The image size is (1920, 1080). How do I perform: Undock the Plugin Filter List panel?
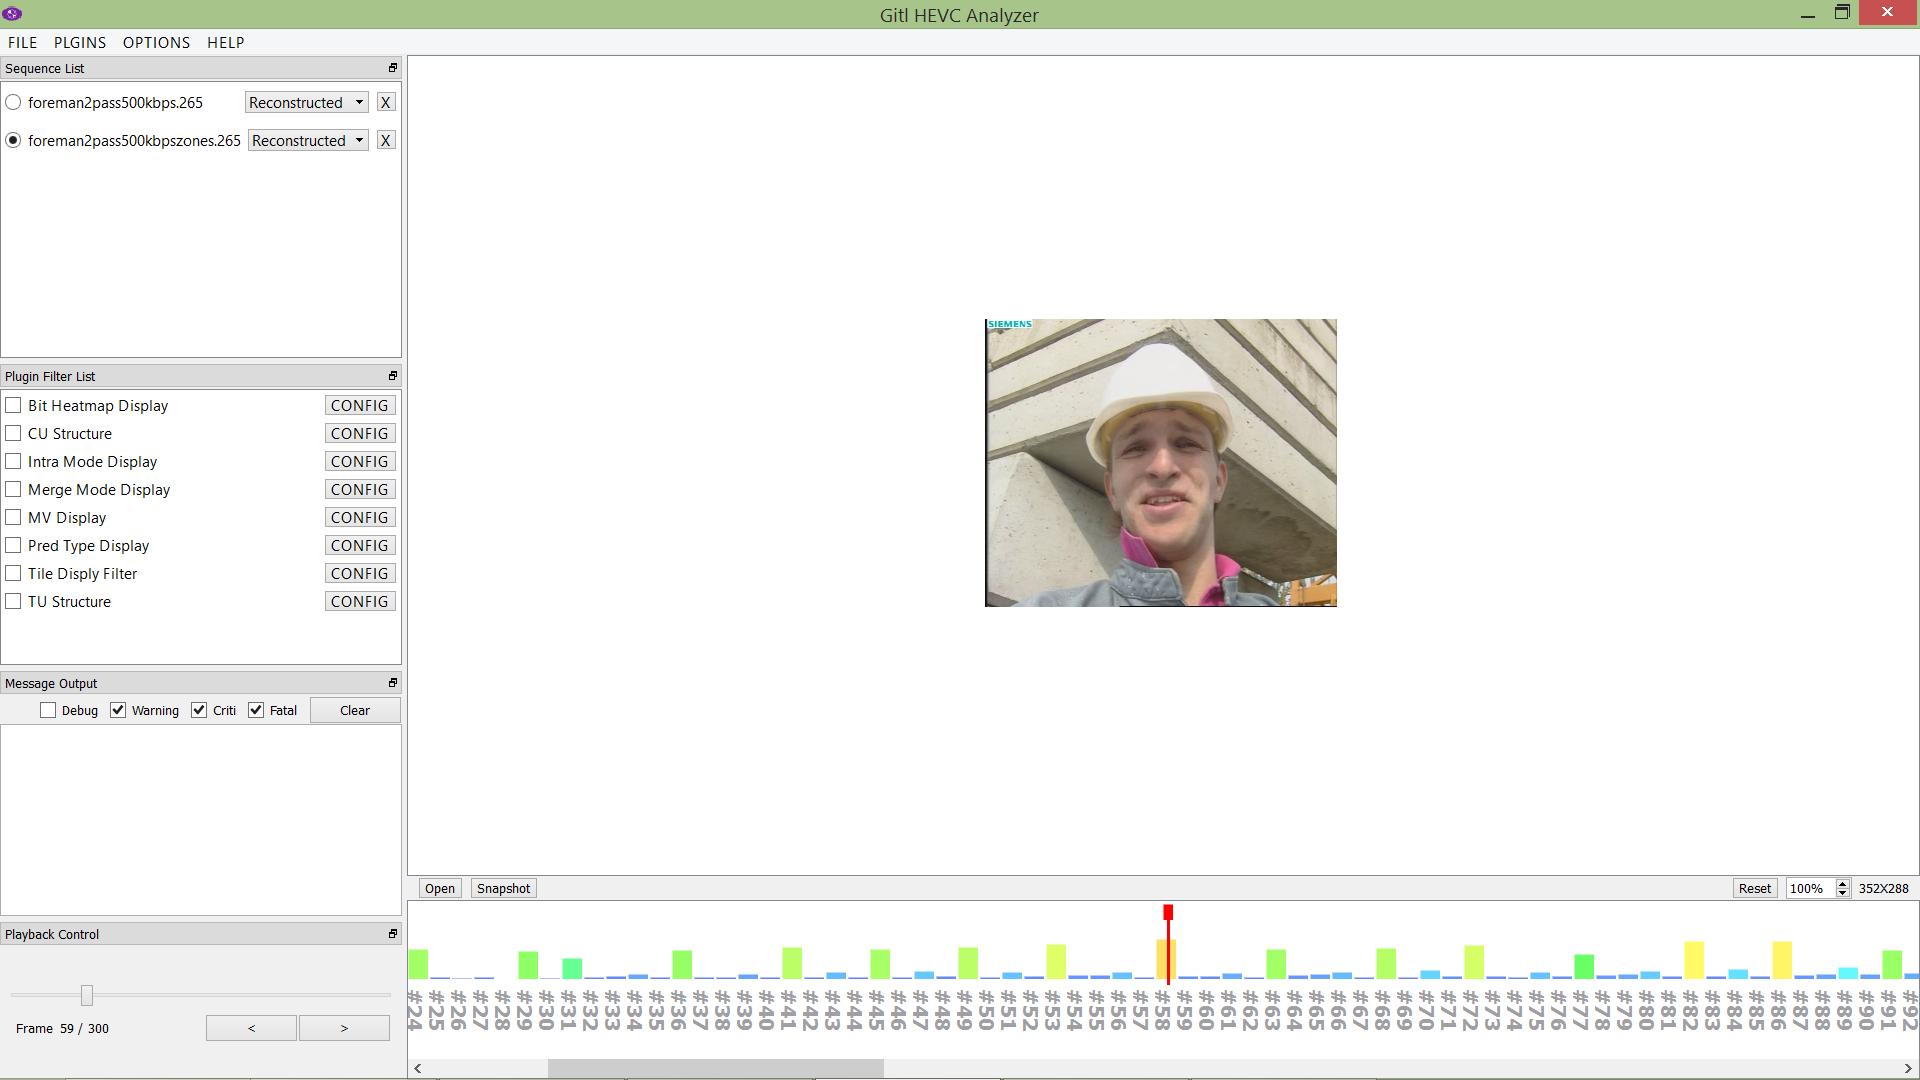(393, 376)
